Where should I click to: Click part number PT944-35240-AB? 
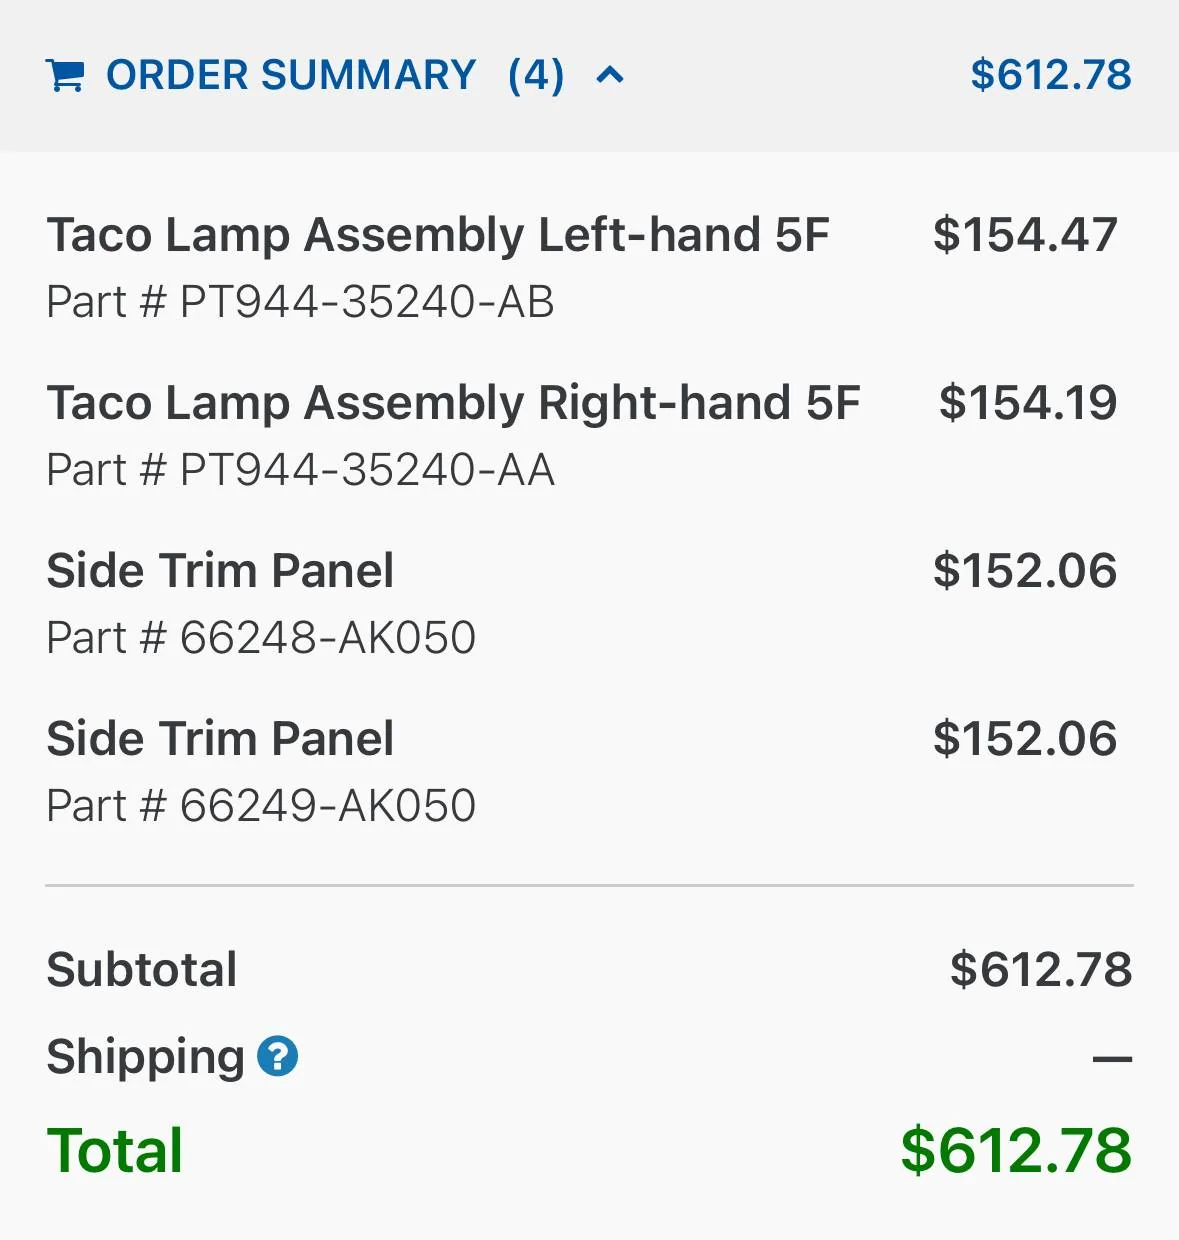point(300,302)
